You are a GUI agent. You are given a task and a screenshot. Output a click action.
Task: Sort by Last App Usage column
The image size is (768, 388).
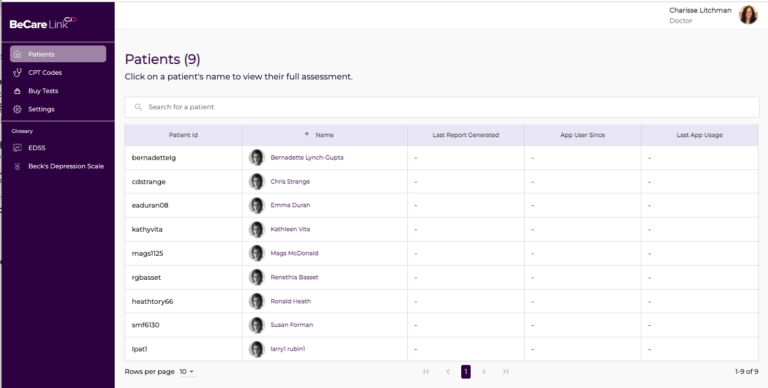(x=699, y=135)
